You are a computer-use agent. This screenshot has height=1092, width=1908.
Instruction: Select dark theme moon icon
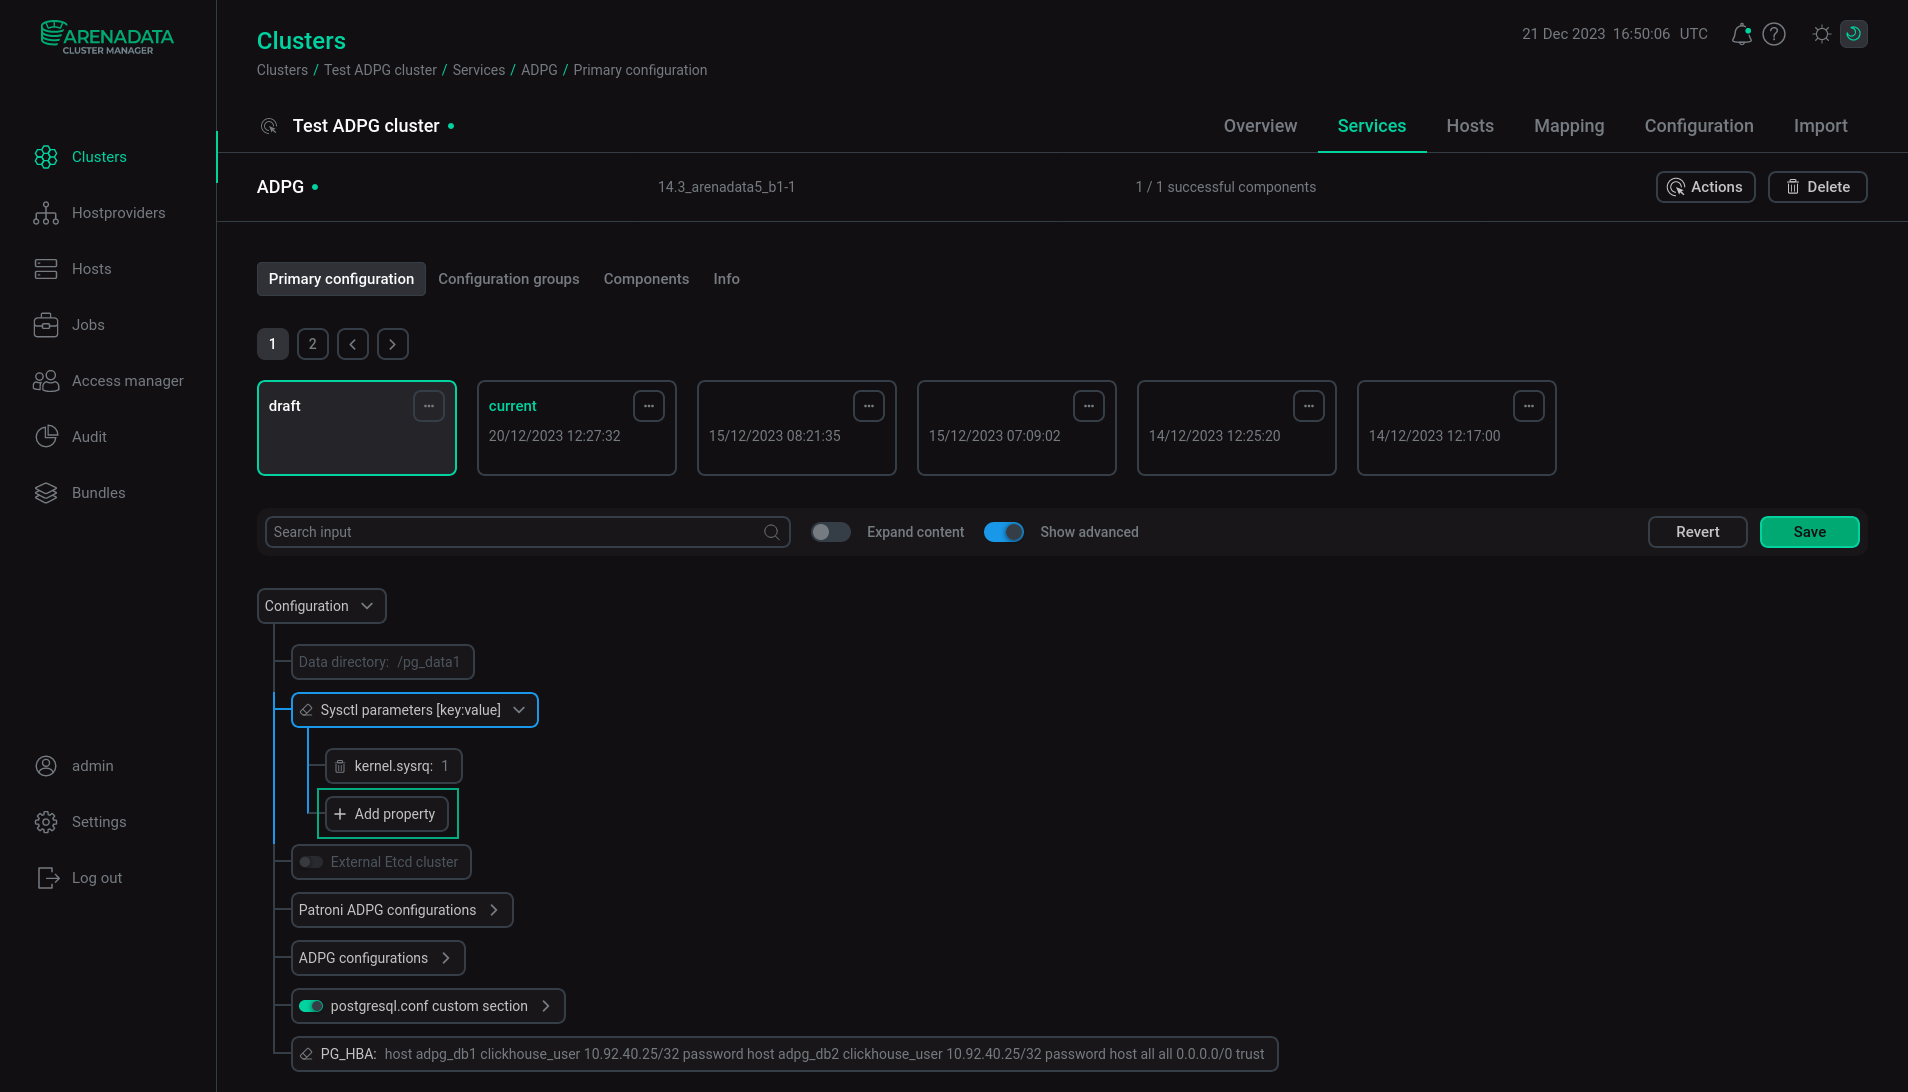1853,34
